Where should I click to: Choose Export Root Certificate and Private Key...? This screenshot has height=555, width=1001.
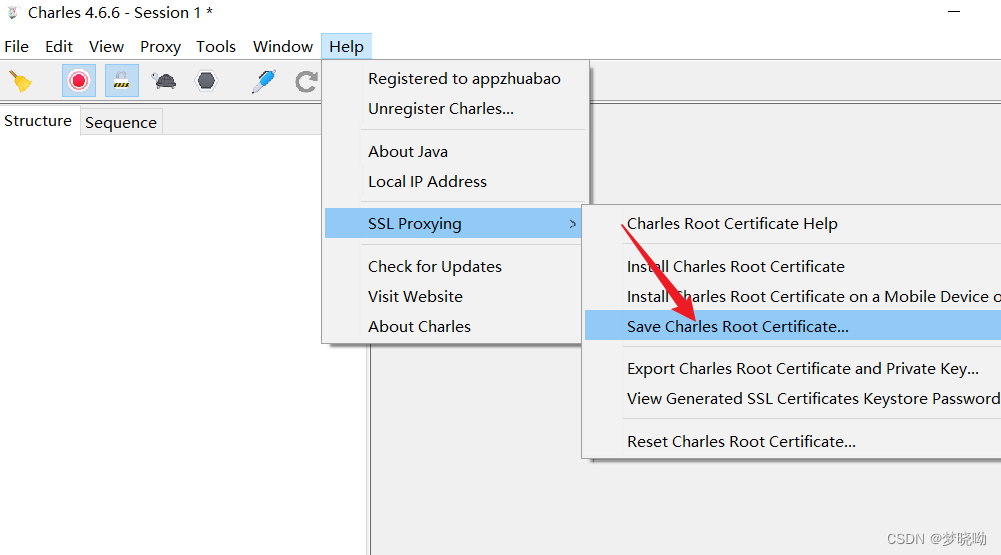pos(793,369)
